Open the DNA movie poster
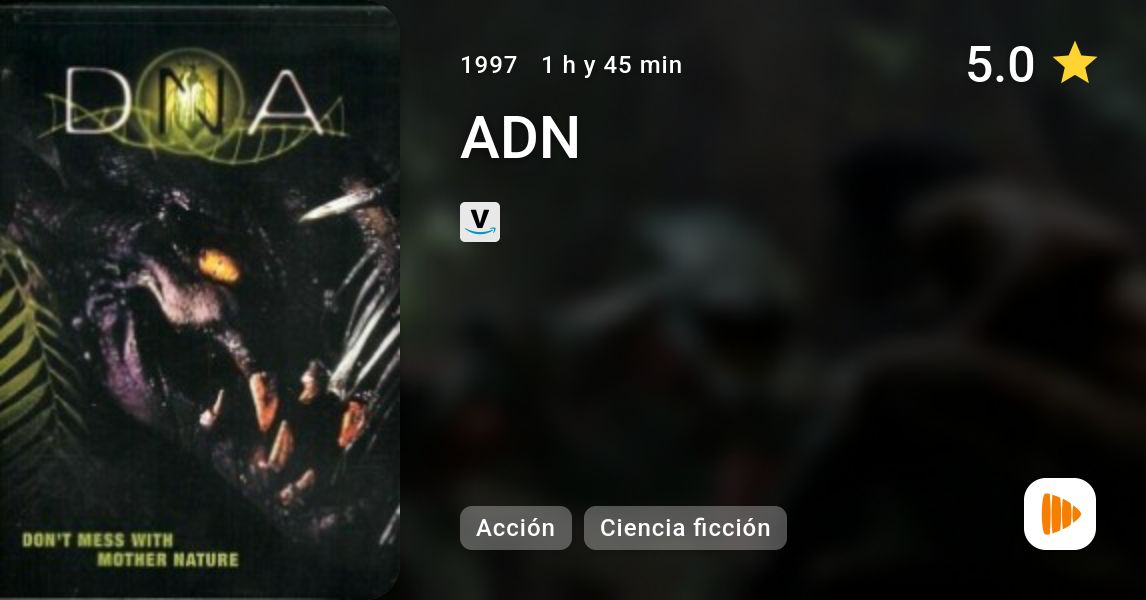Screen dimensions: 1146x600 point(200,300)
